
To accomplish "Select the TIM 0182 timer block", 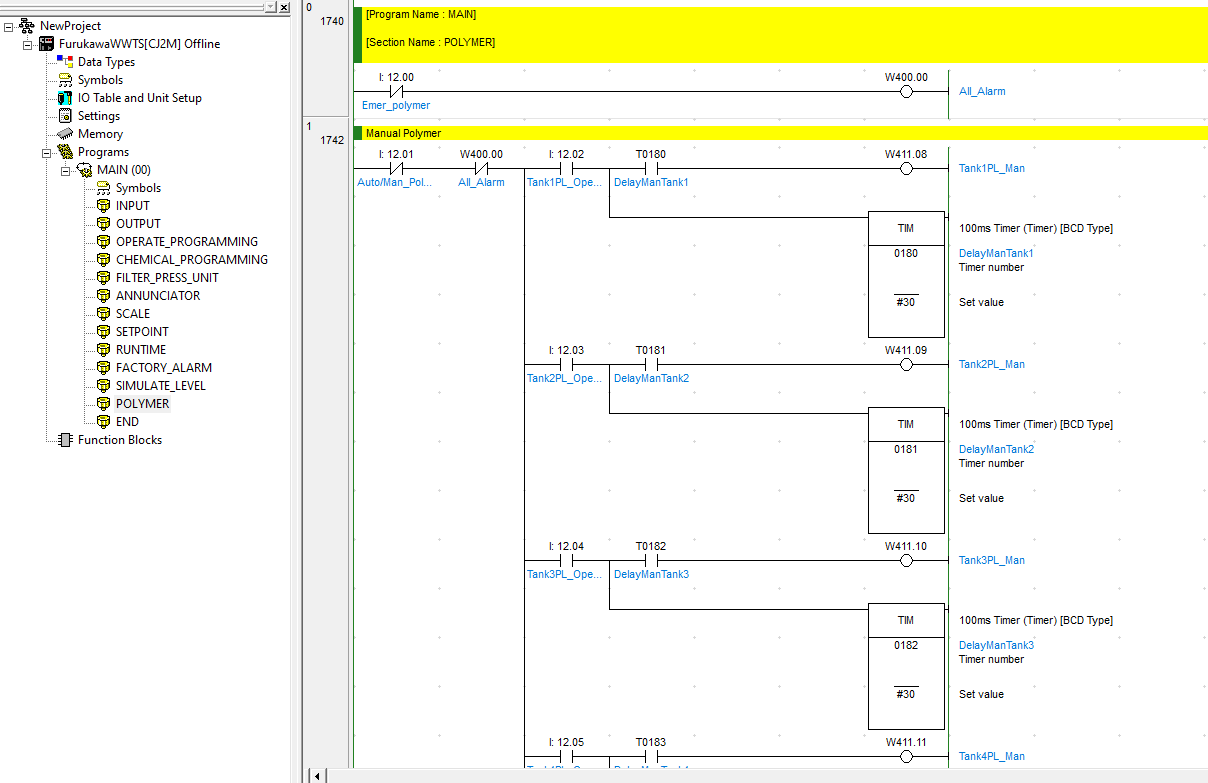I will pyautogui.click(x=906, y=666).
